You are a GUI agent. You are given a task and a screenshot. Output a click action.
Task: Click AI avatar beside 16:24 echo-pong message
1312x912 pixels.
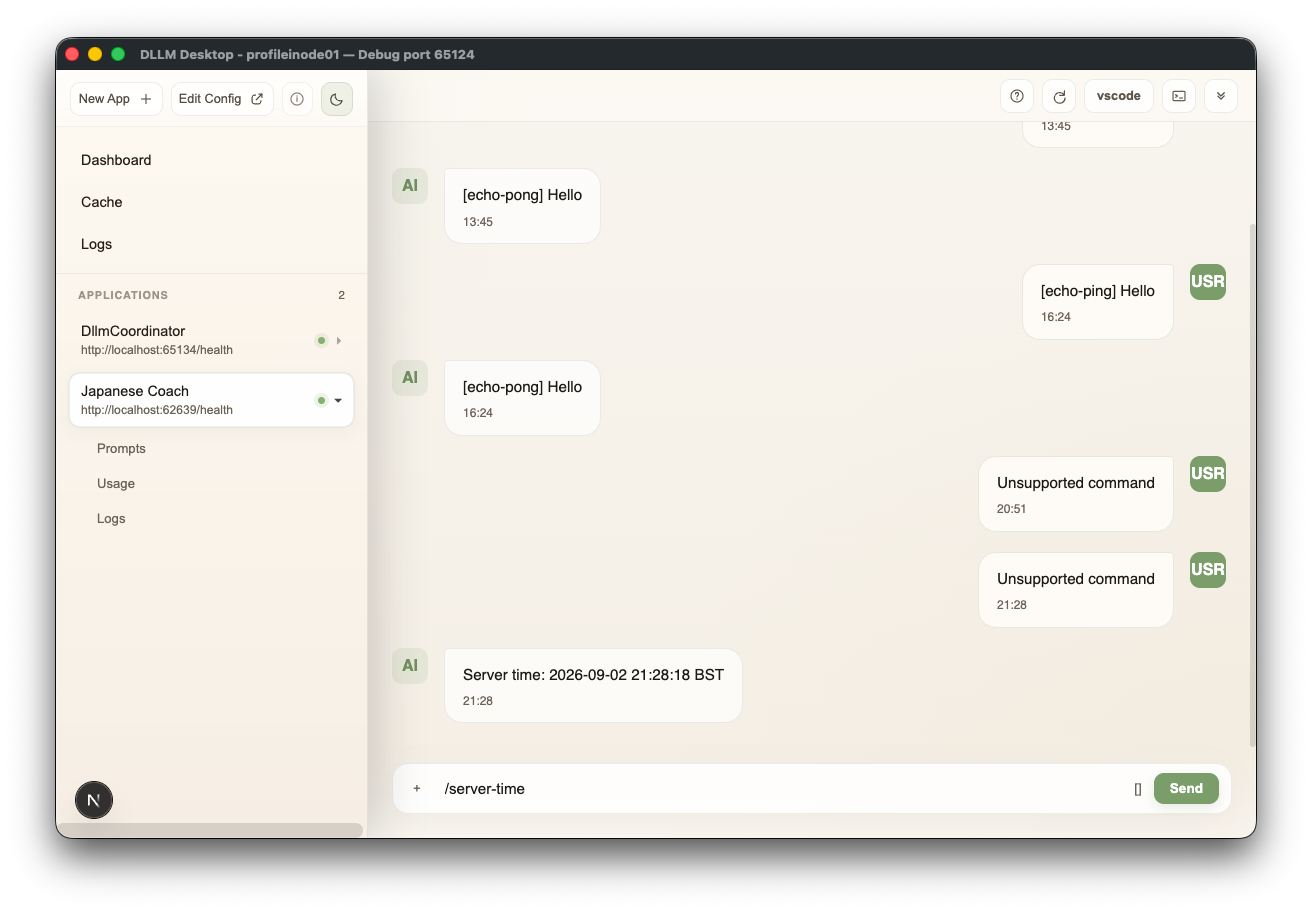coord(410,378)
